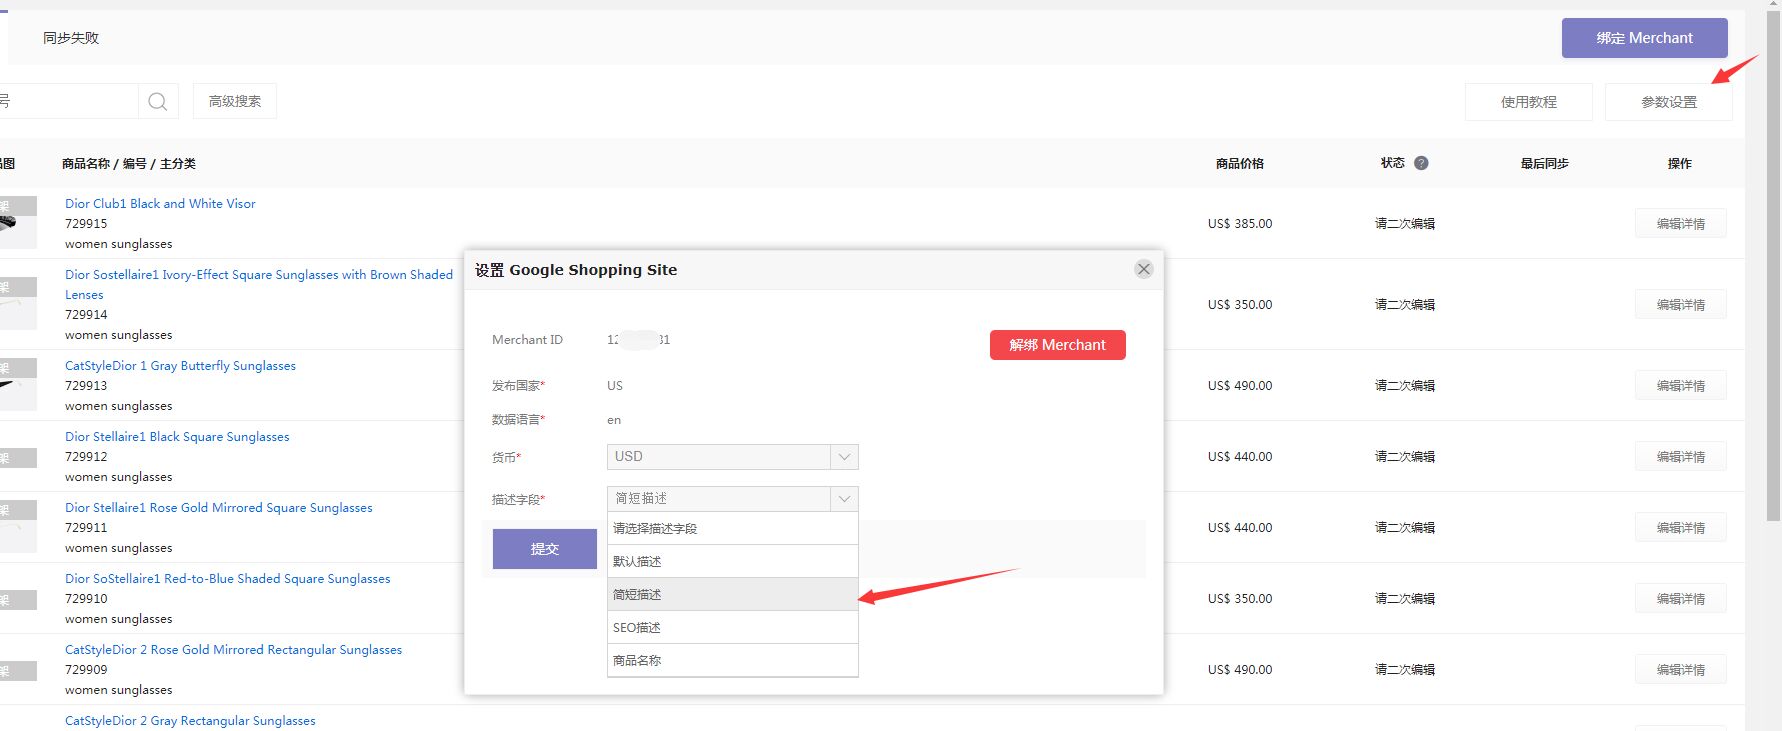Open Dior Stellaire1 Rose Gold Mirrored link
This screenshot has width=1782, height=731.
point(218,507)
